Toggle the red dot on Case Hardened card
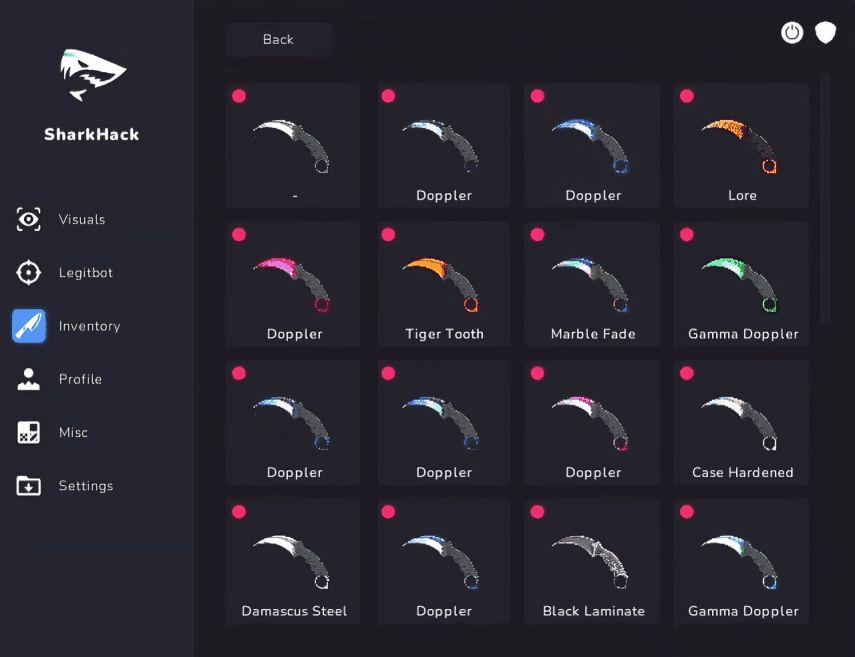Image resolution: width=855 pixels, height=657 pixels. (687, 373)
